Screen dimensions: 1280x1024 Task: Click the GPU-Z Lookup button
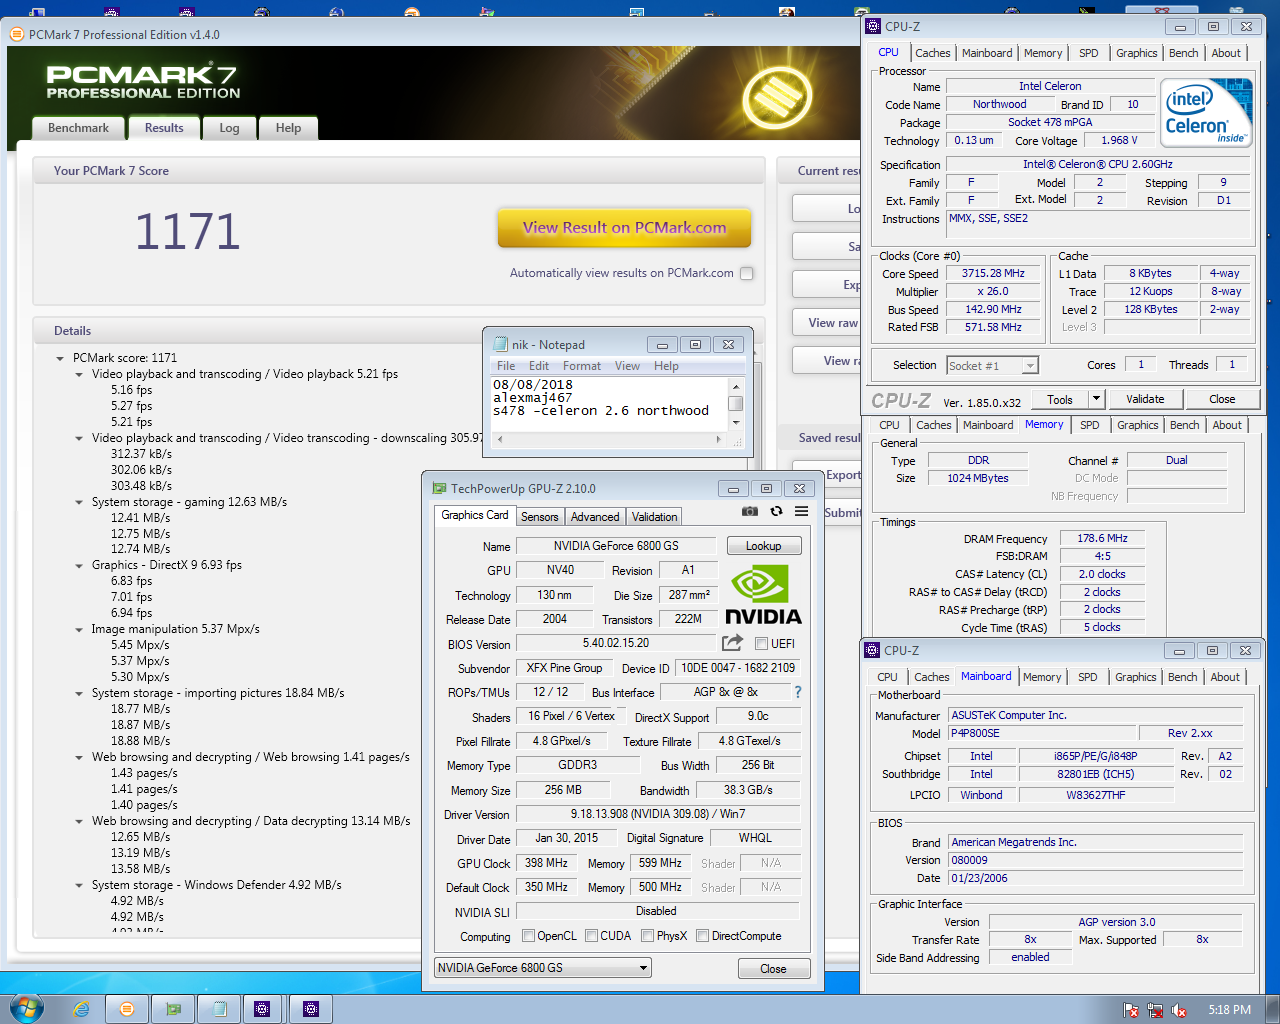click(x=764, y=546)
